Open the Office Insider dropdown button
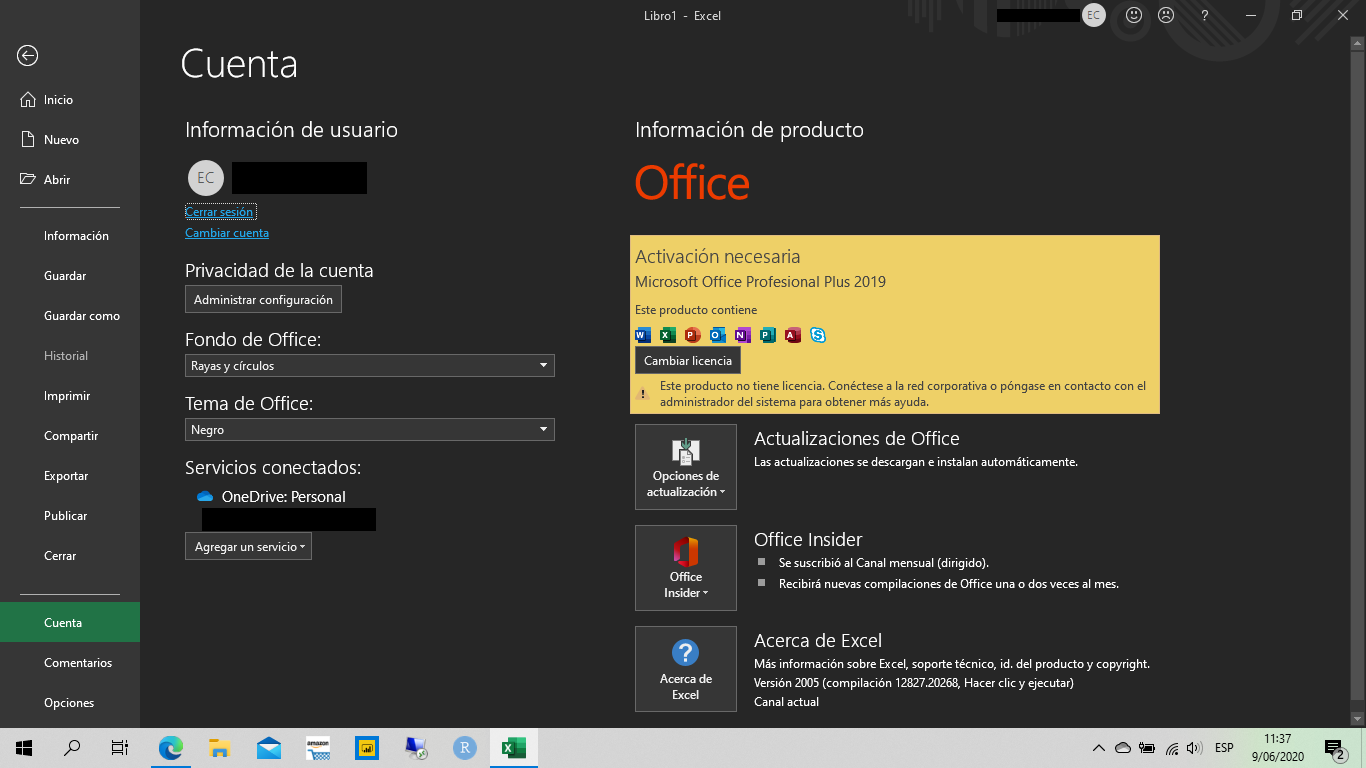Viewport: 1366px width, 768px height. (x=686, y=568)
